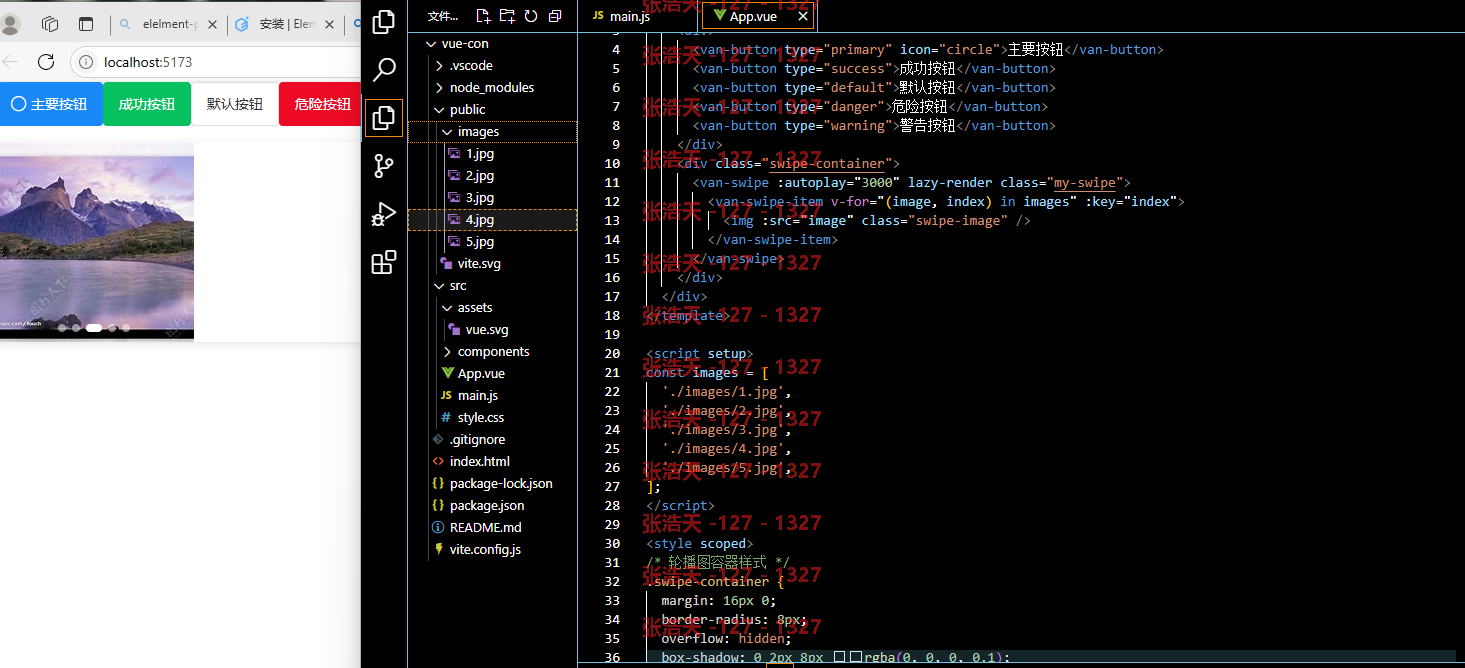Refresh the file explorer with the circular arrow
The width and height of the screenshot is (1465, 668).
(531, 16)
